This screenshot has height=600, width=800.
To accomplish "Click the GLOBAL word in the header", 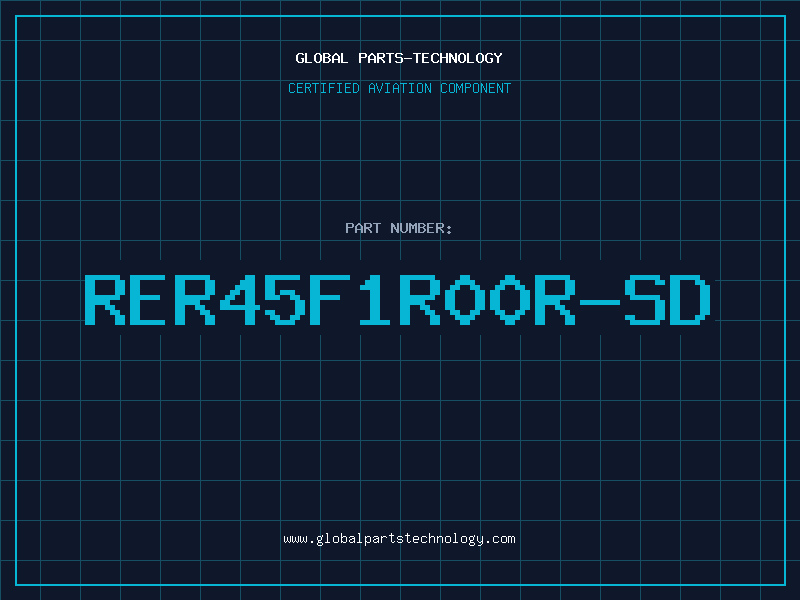I will (x=321, y=58).
